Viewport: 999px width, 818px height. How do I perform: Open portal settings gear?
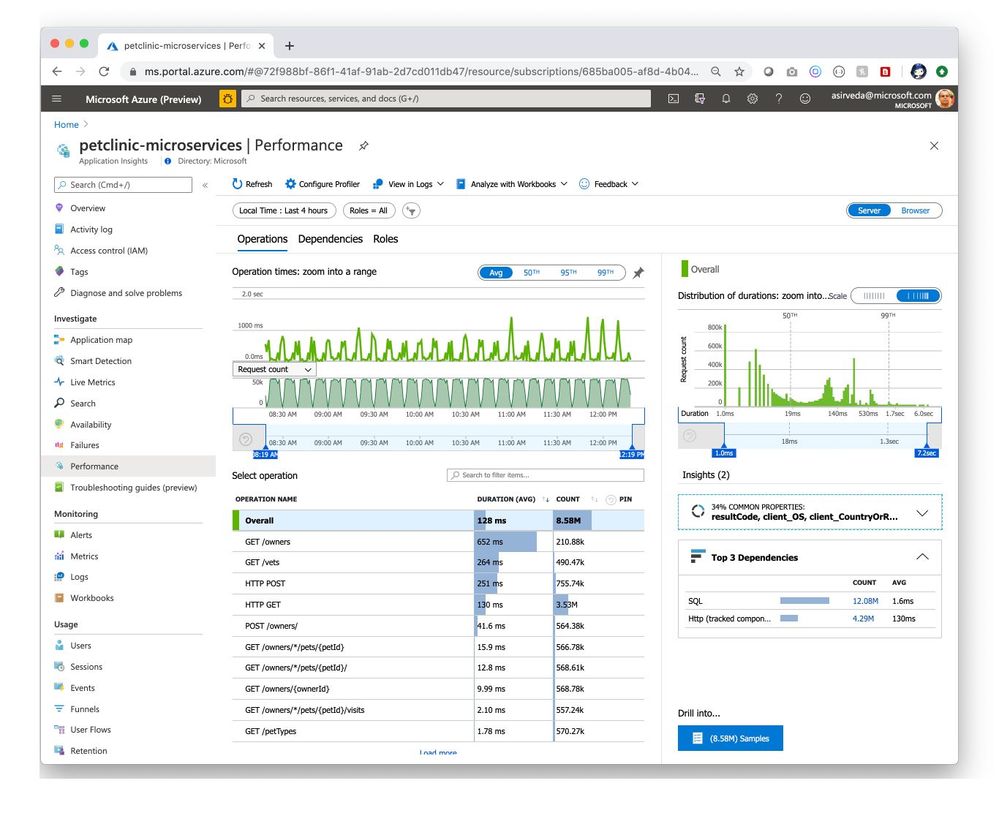752,99
